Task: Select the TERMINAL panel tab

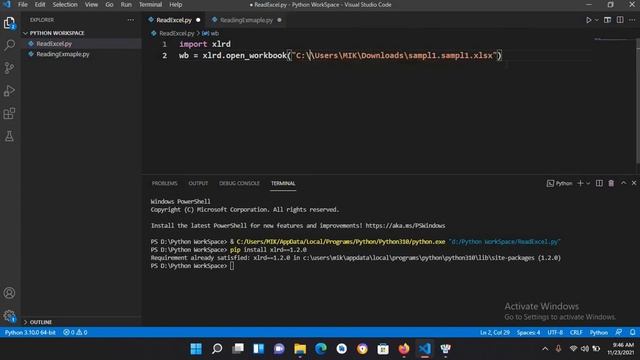Action: click(283, 184)
